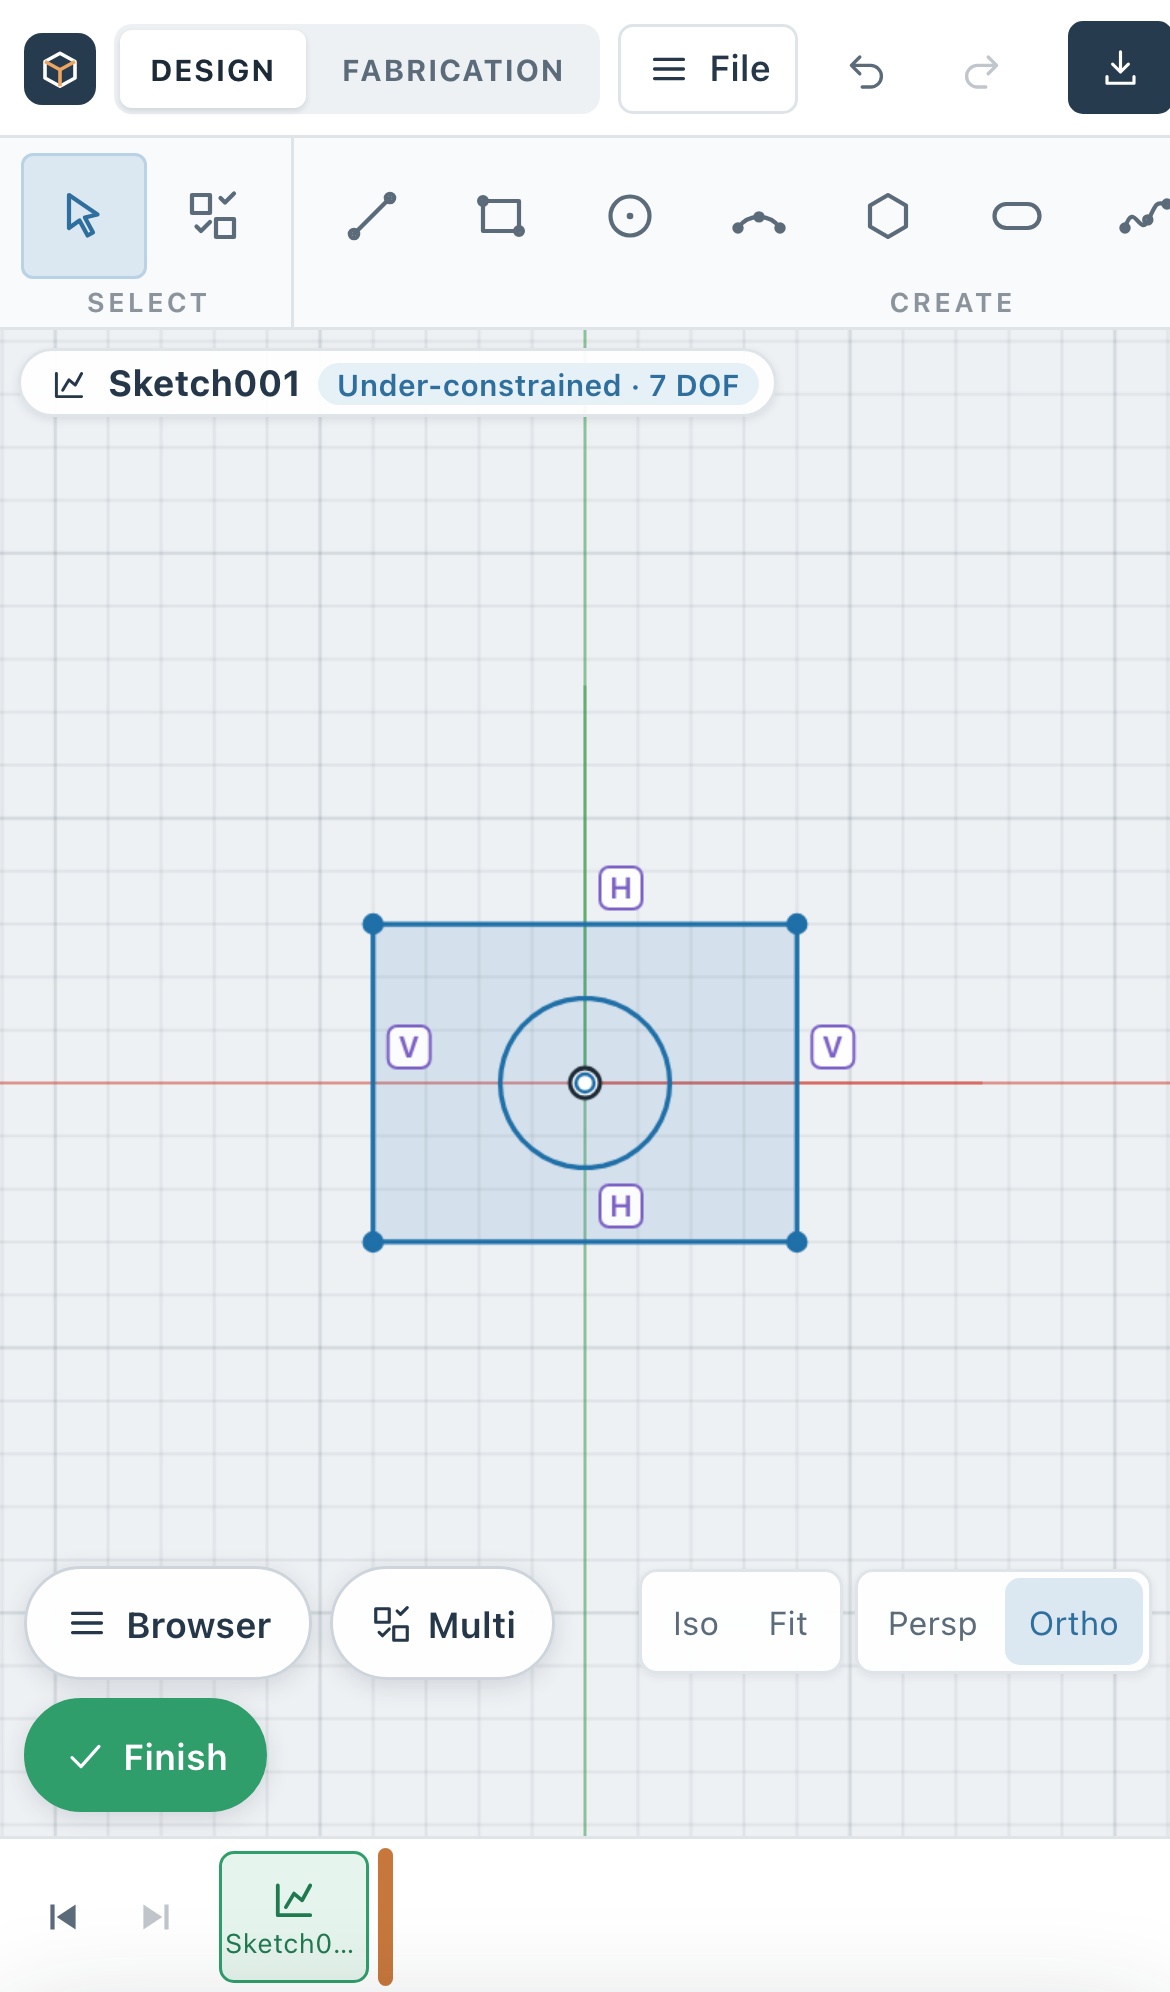Select the circle center origin point
The image size is (1170, 1992).
coord(585,1083)
